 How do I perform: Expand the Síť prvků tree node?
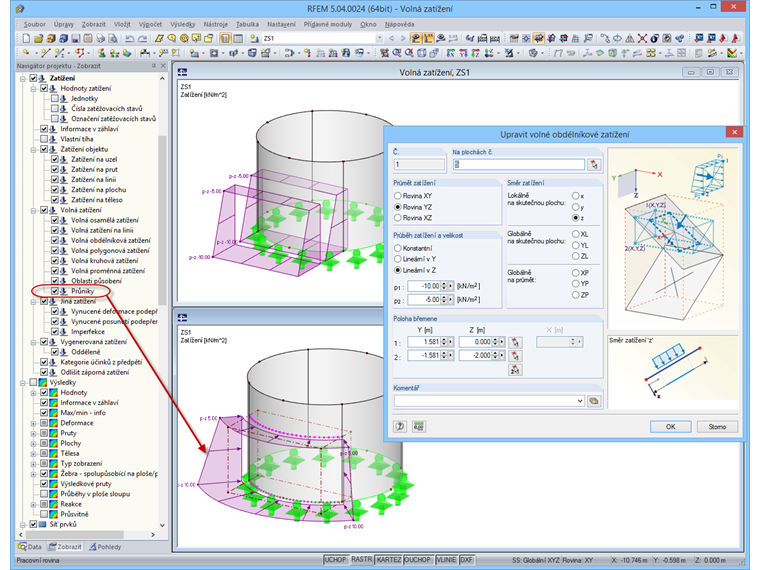click(23, 524)
